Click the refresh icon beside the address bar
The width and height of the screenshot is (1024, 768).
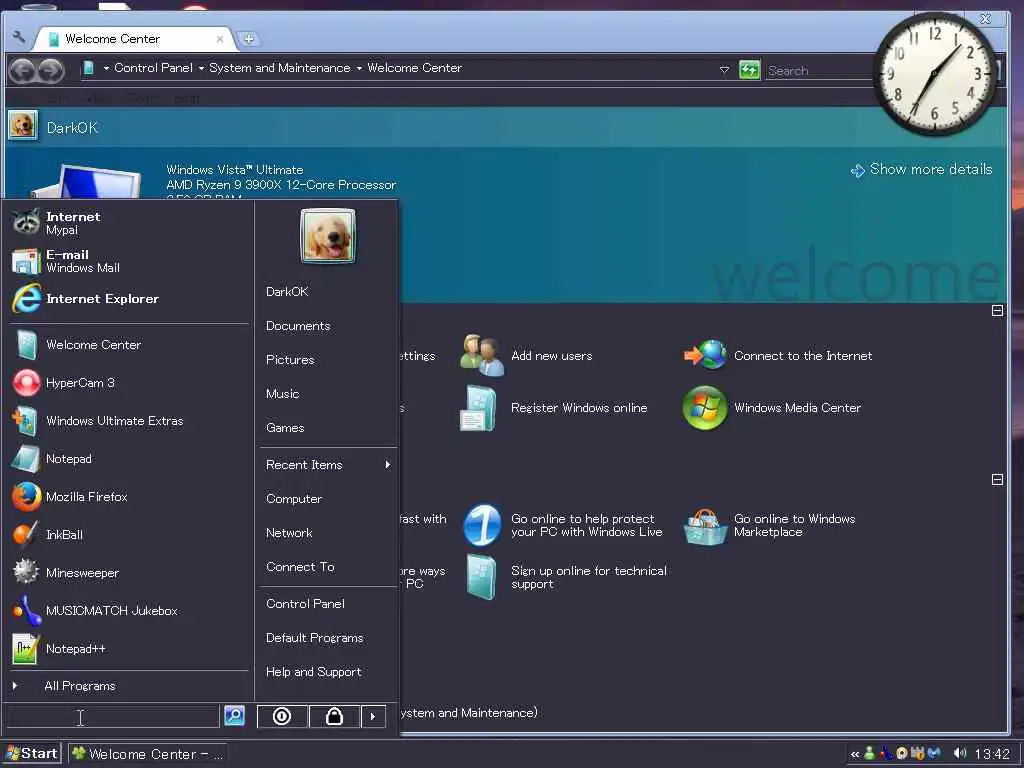749,70
